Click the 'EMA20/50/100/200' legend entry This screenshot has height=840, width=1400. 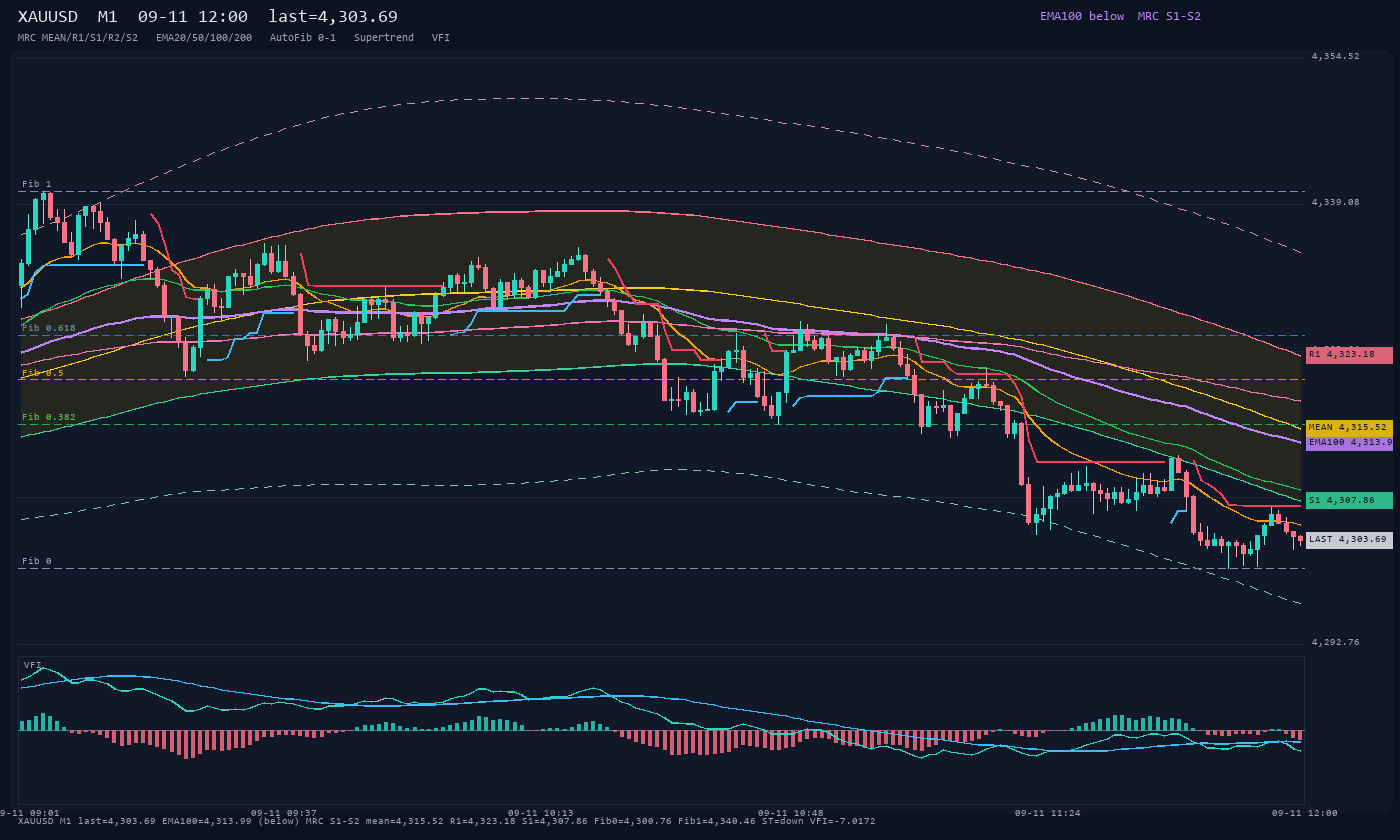tap(204, 37)
